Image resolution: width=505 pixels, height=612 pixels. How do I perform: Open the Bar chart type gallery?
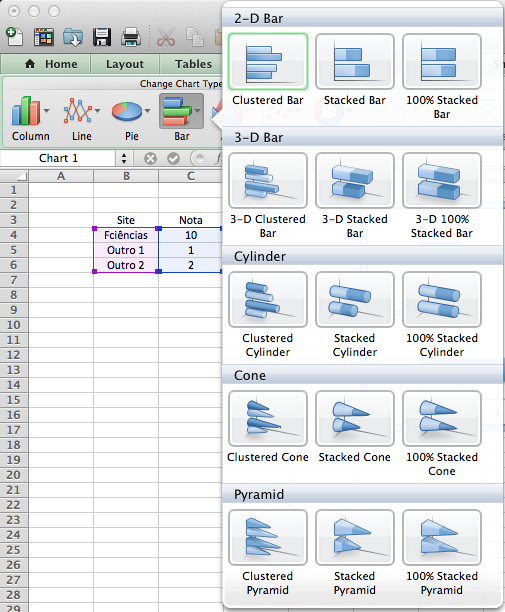181,117
